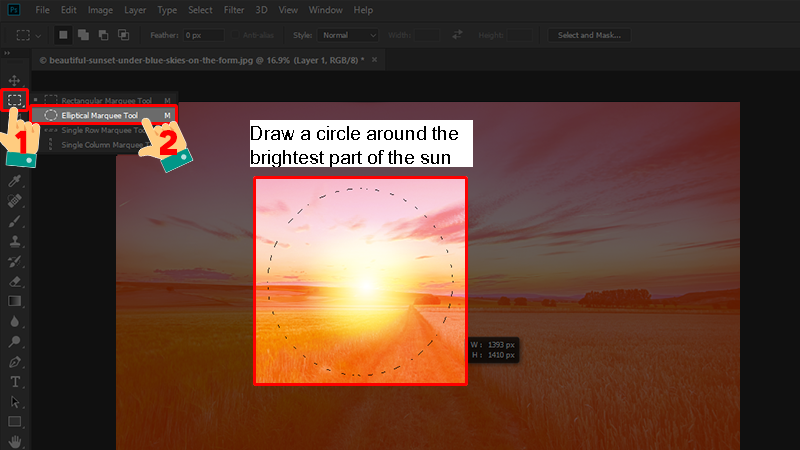800x450 pixels.
Task: Click the Height input field
Action: click(x=519, y=35)
